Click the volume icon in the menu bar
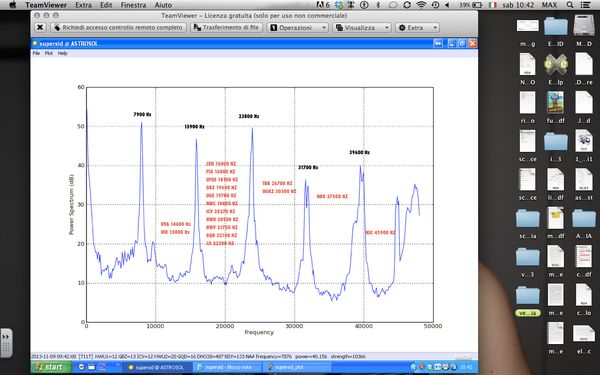The width and height of the screenshot is (600, 375). (x=447, y=5)
